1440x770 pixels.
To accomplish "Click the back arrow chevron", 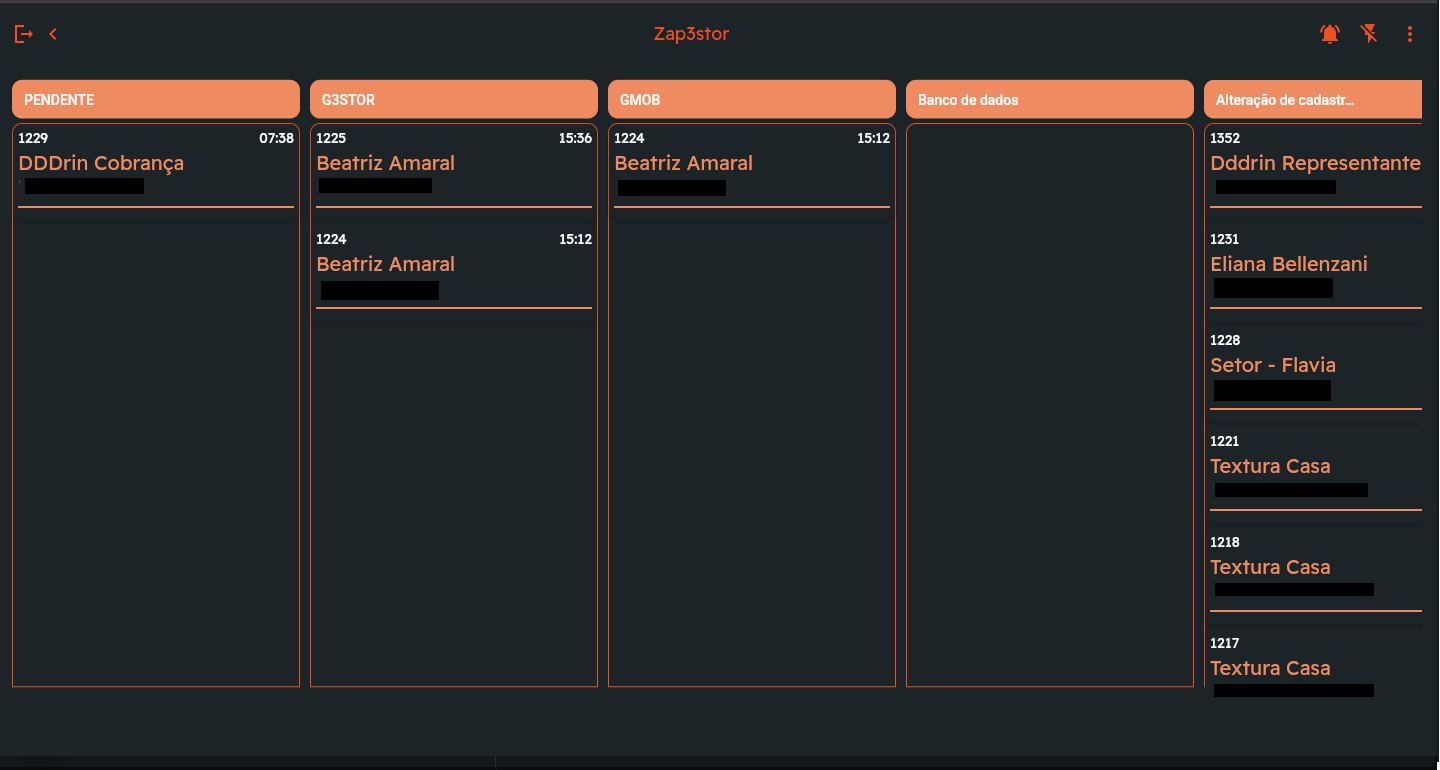I will tap(53, 35).
